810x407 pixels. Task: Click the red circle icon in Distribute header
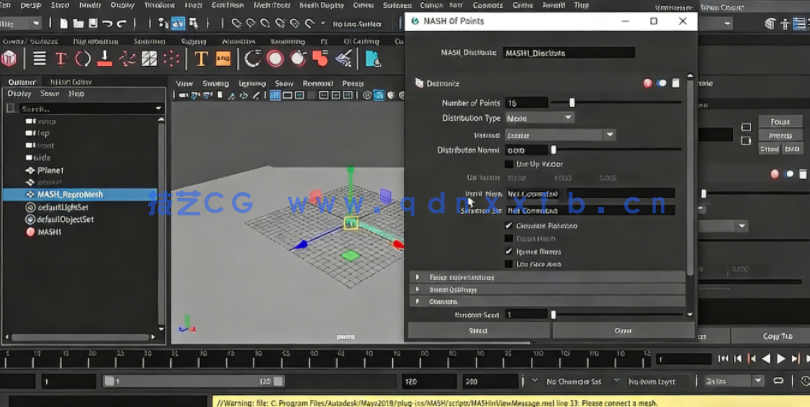(x=648, y=83)
